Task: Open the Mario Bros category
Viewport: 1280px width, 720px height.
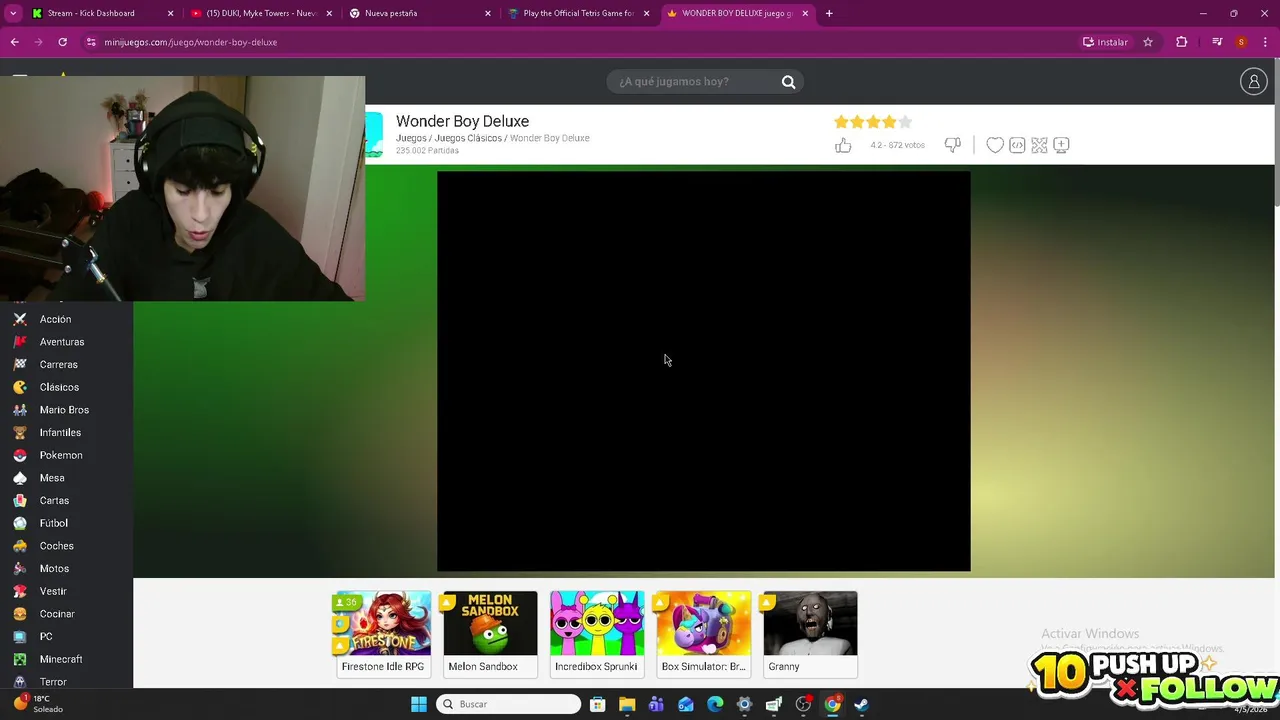Action: 64,410
